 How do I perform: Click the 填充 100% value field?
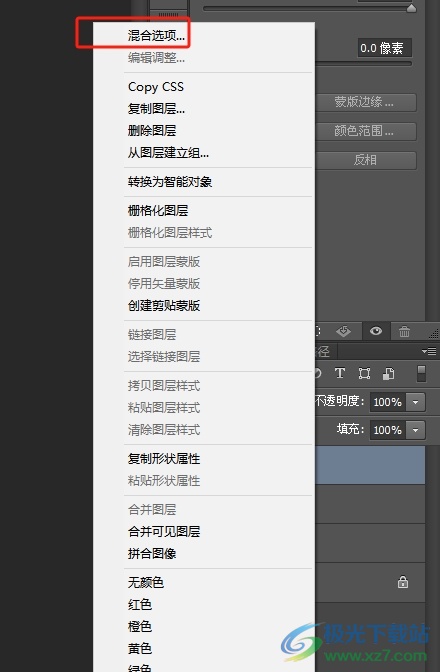[x=387, y=430]
